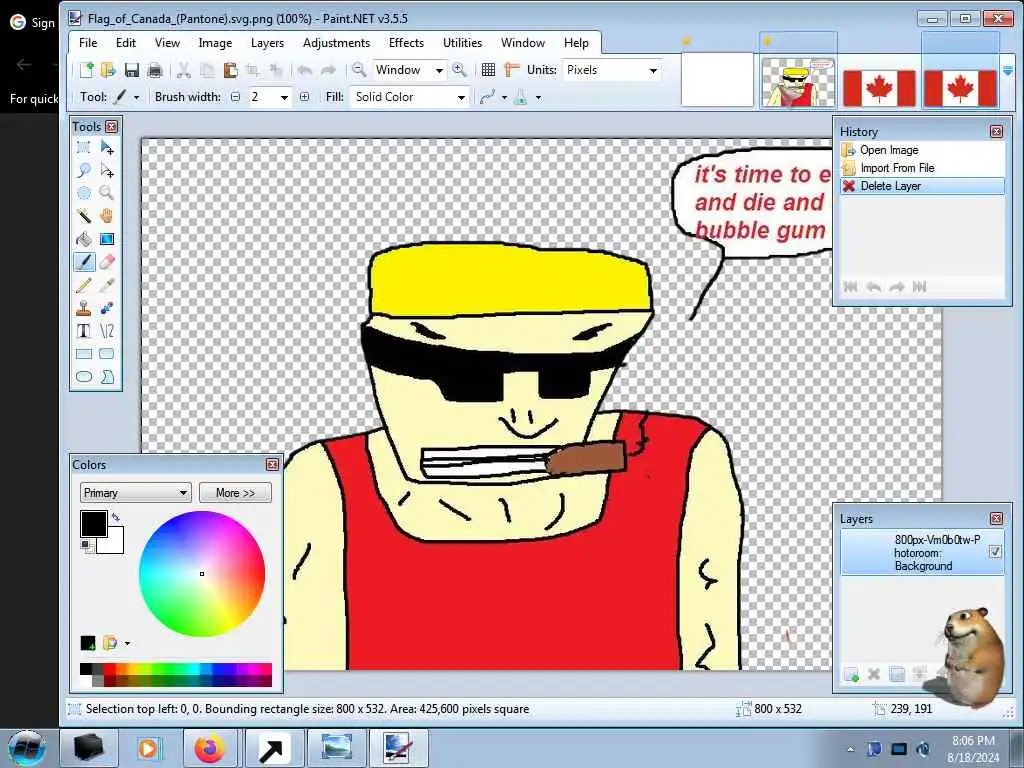Select the Magic Wand tool
The height and width of the screenshot is (768, 1024).
(x=84, y=216)
